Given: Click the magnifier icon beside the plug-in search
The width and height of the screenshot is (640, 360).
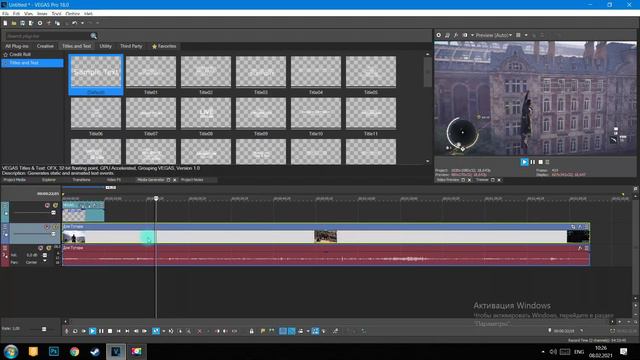Looking at the screenshot, I should coord(93,36).
